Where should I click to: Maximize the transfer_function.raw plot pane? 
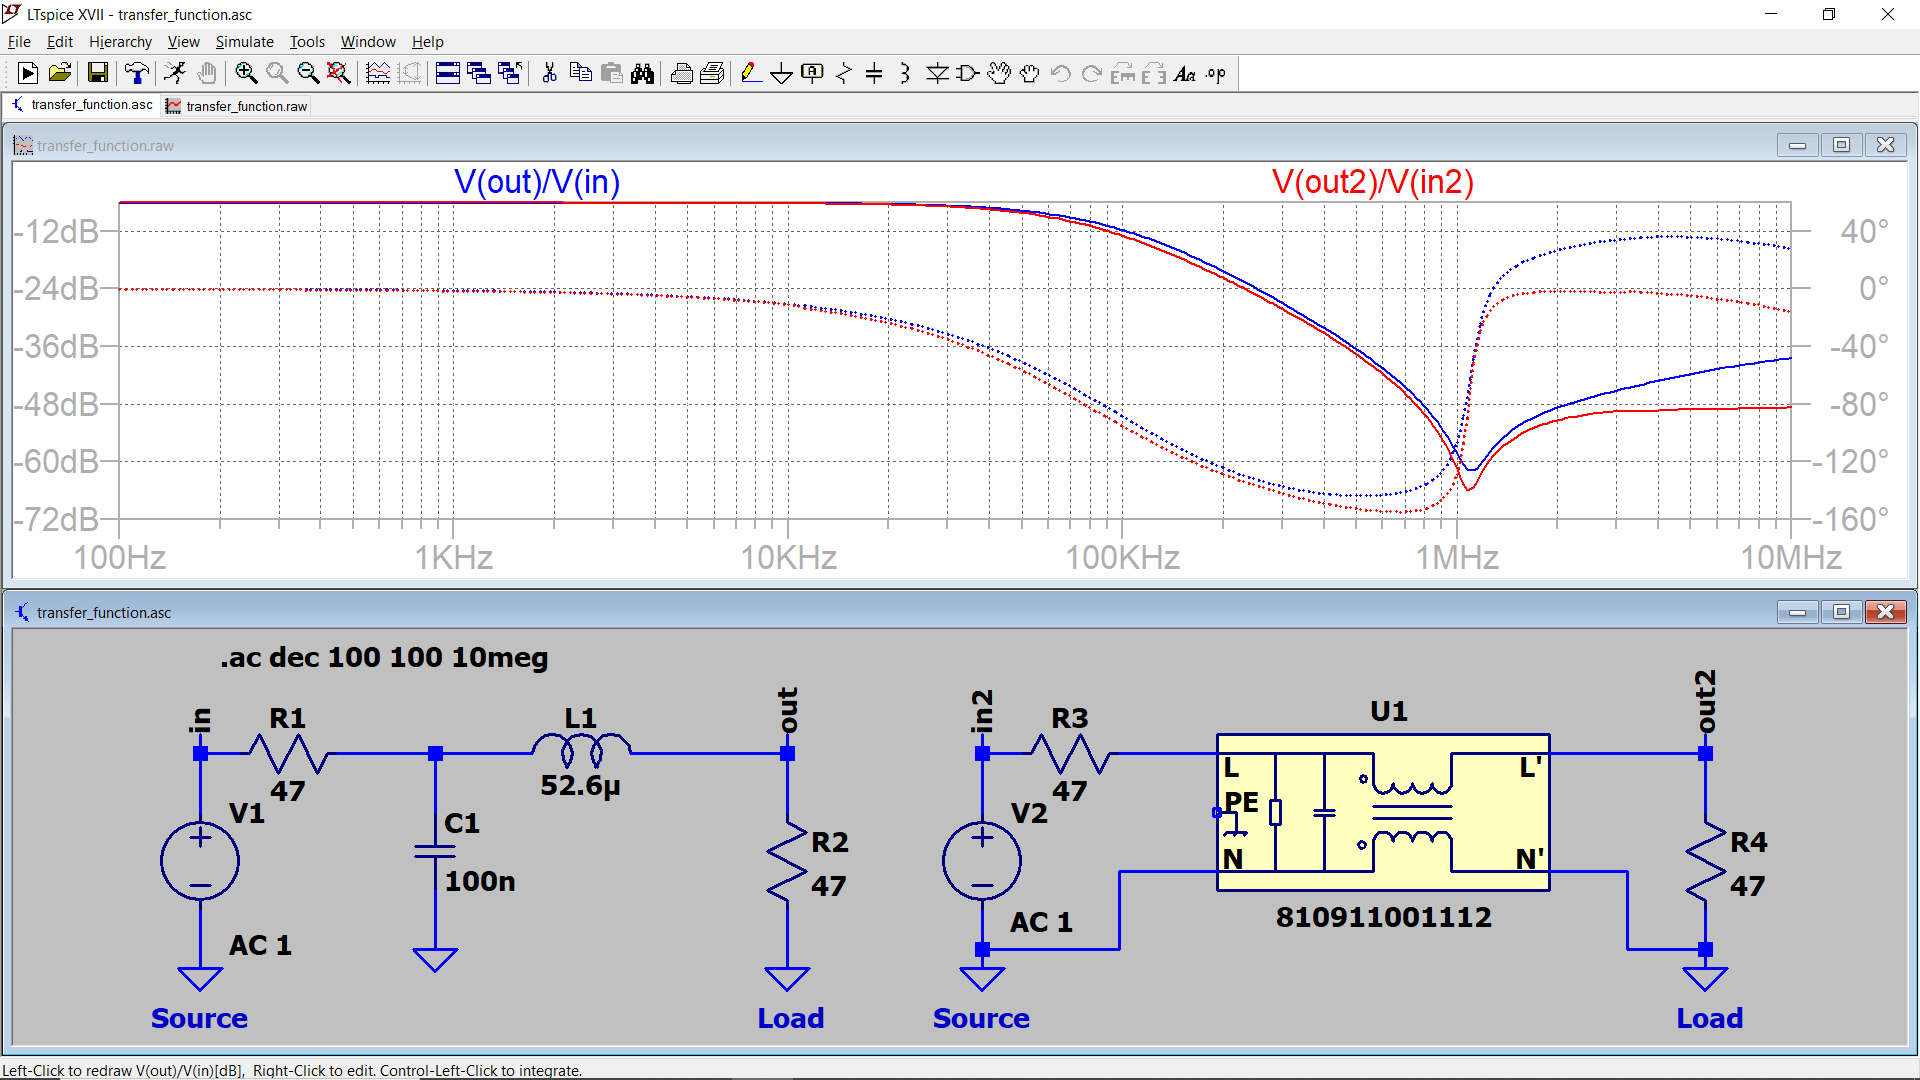pos(1841,145)
